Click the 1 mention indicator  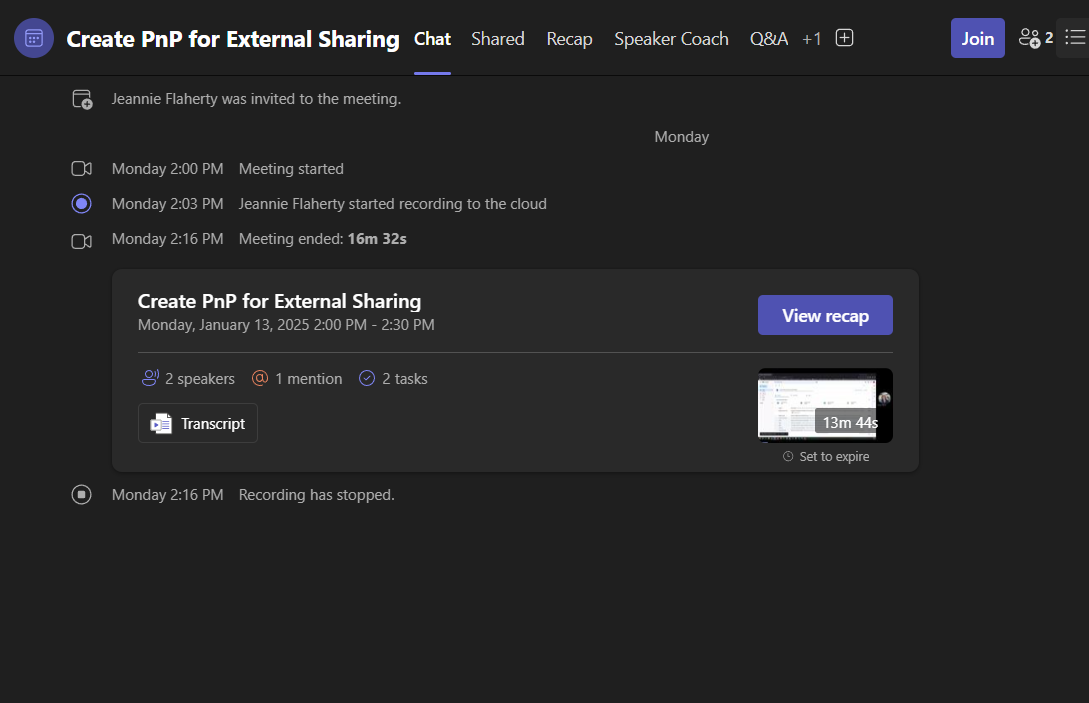coord(297,379)
